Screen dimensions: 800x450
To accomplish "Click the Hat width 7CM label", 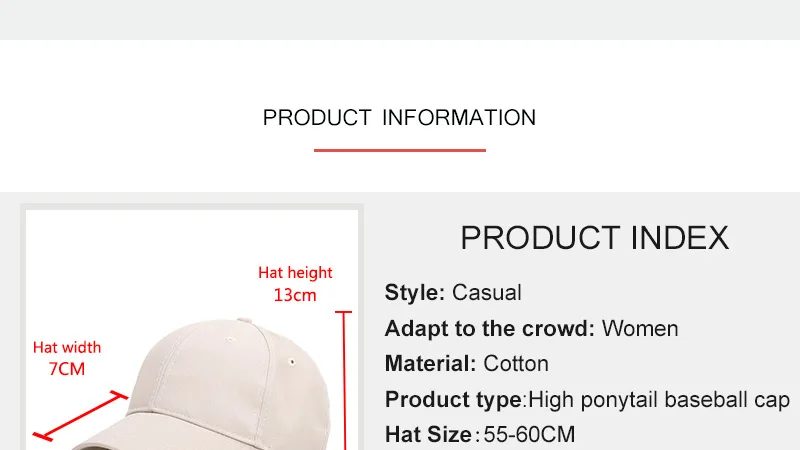I will click(67, 358).
